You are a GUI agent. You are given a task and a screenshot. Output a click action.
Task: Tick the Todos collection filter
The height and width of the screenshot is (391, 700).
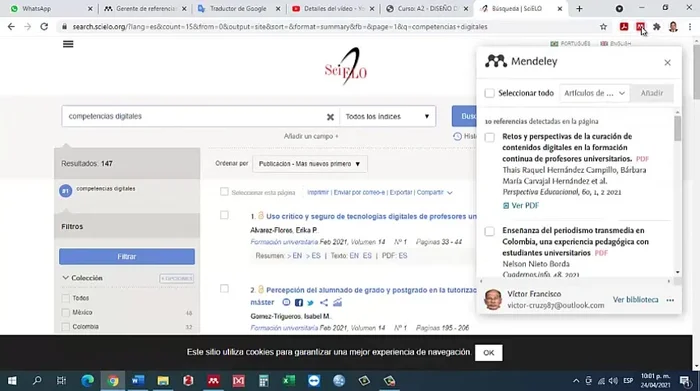66,298
